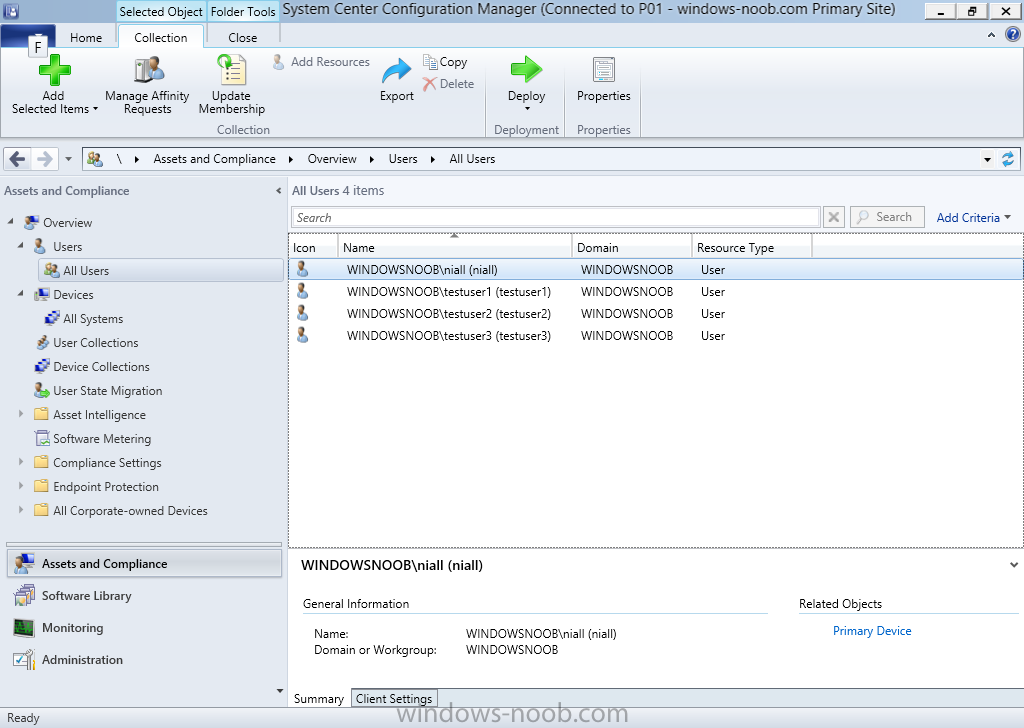This screenshot has width=1024, height=728.
Task: Collapse the navigation pane arrow
Action: (x=279, y=191)
